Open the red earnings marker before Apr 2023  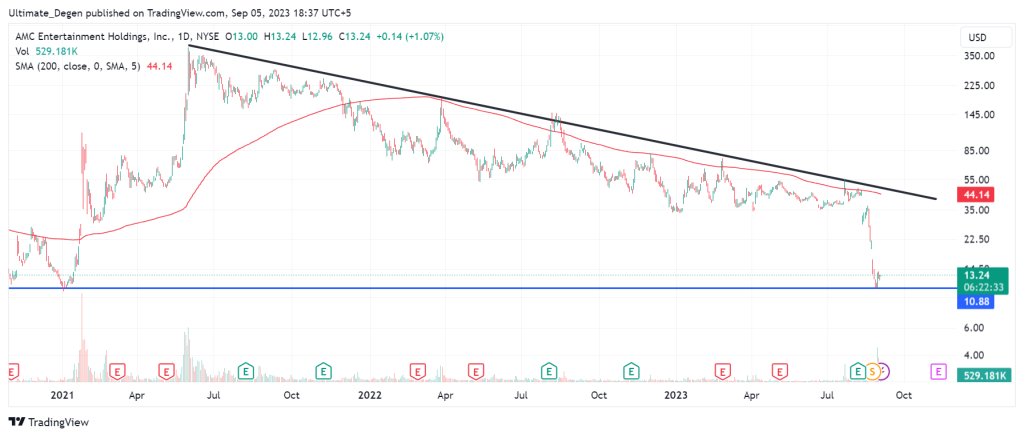coord(723,372)
